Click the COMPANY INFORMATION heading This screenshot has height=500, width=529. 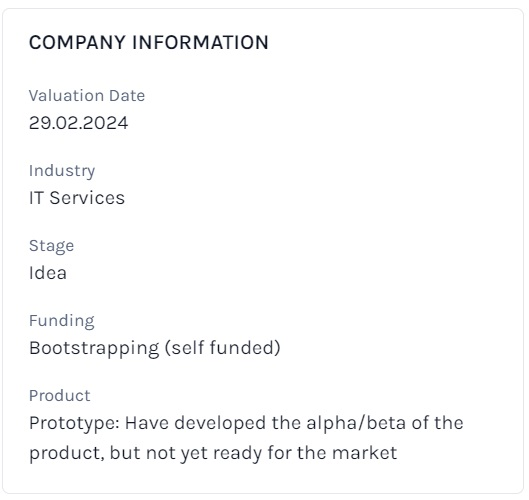pyautogui.click(x=148, y=43)
